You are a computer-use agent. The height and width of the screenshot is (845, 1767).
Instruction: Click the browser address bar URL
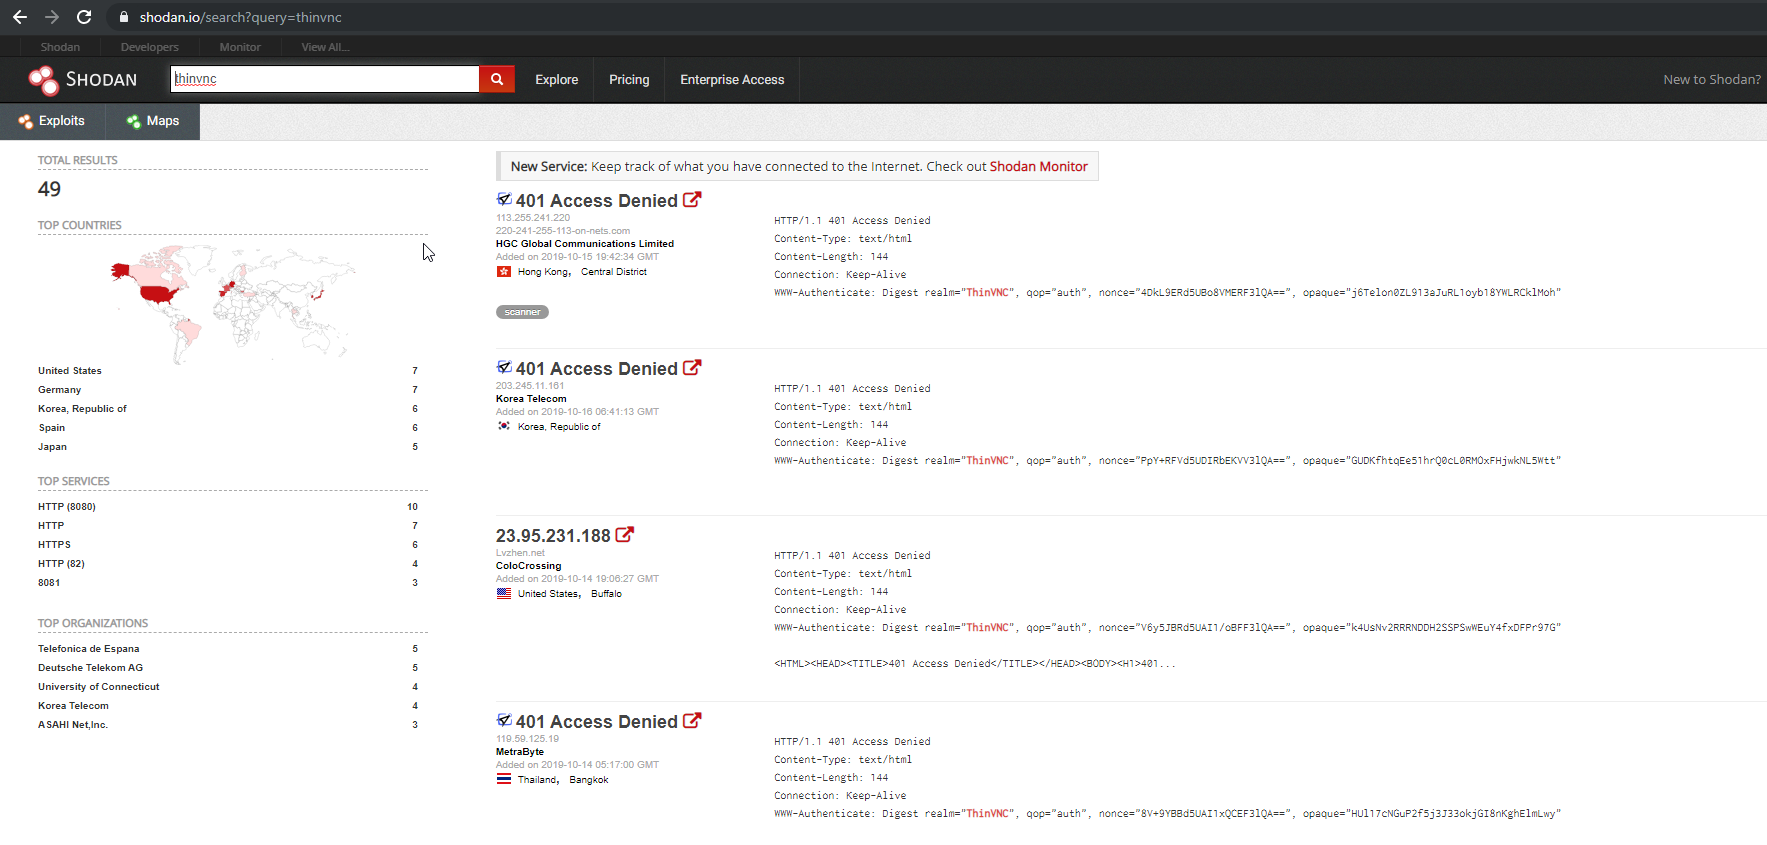tap(240, 17)
